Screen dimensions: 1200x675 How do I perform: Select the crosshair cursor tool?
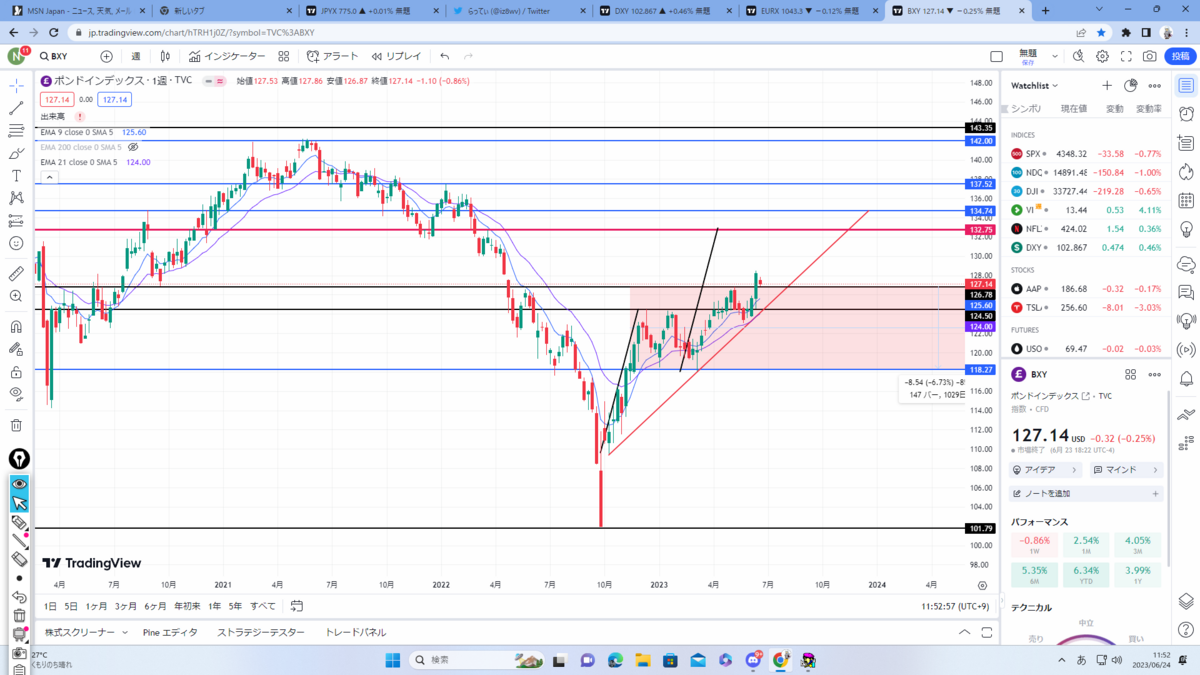[x=17, y=86]
